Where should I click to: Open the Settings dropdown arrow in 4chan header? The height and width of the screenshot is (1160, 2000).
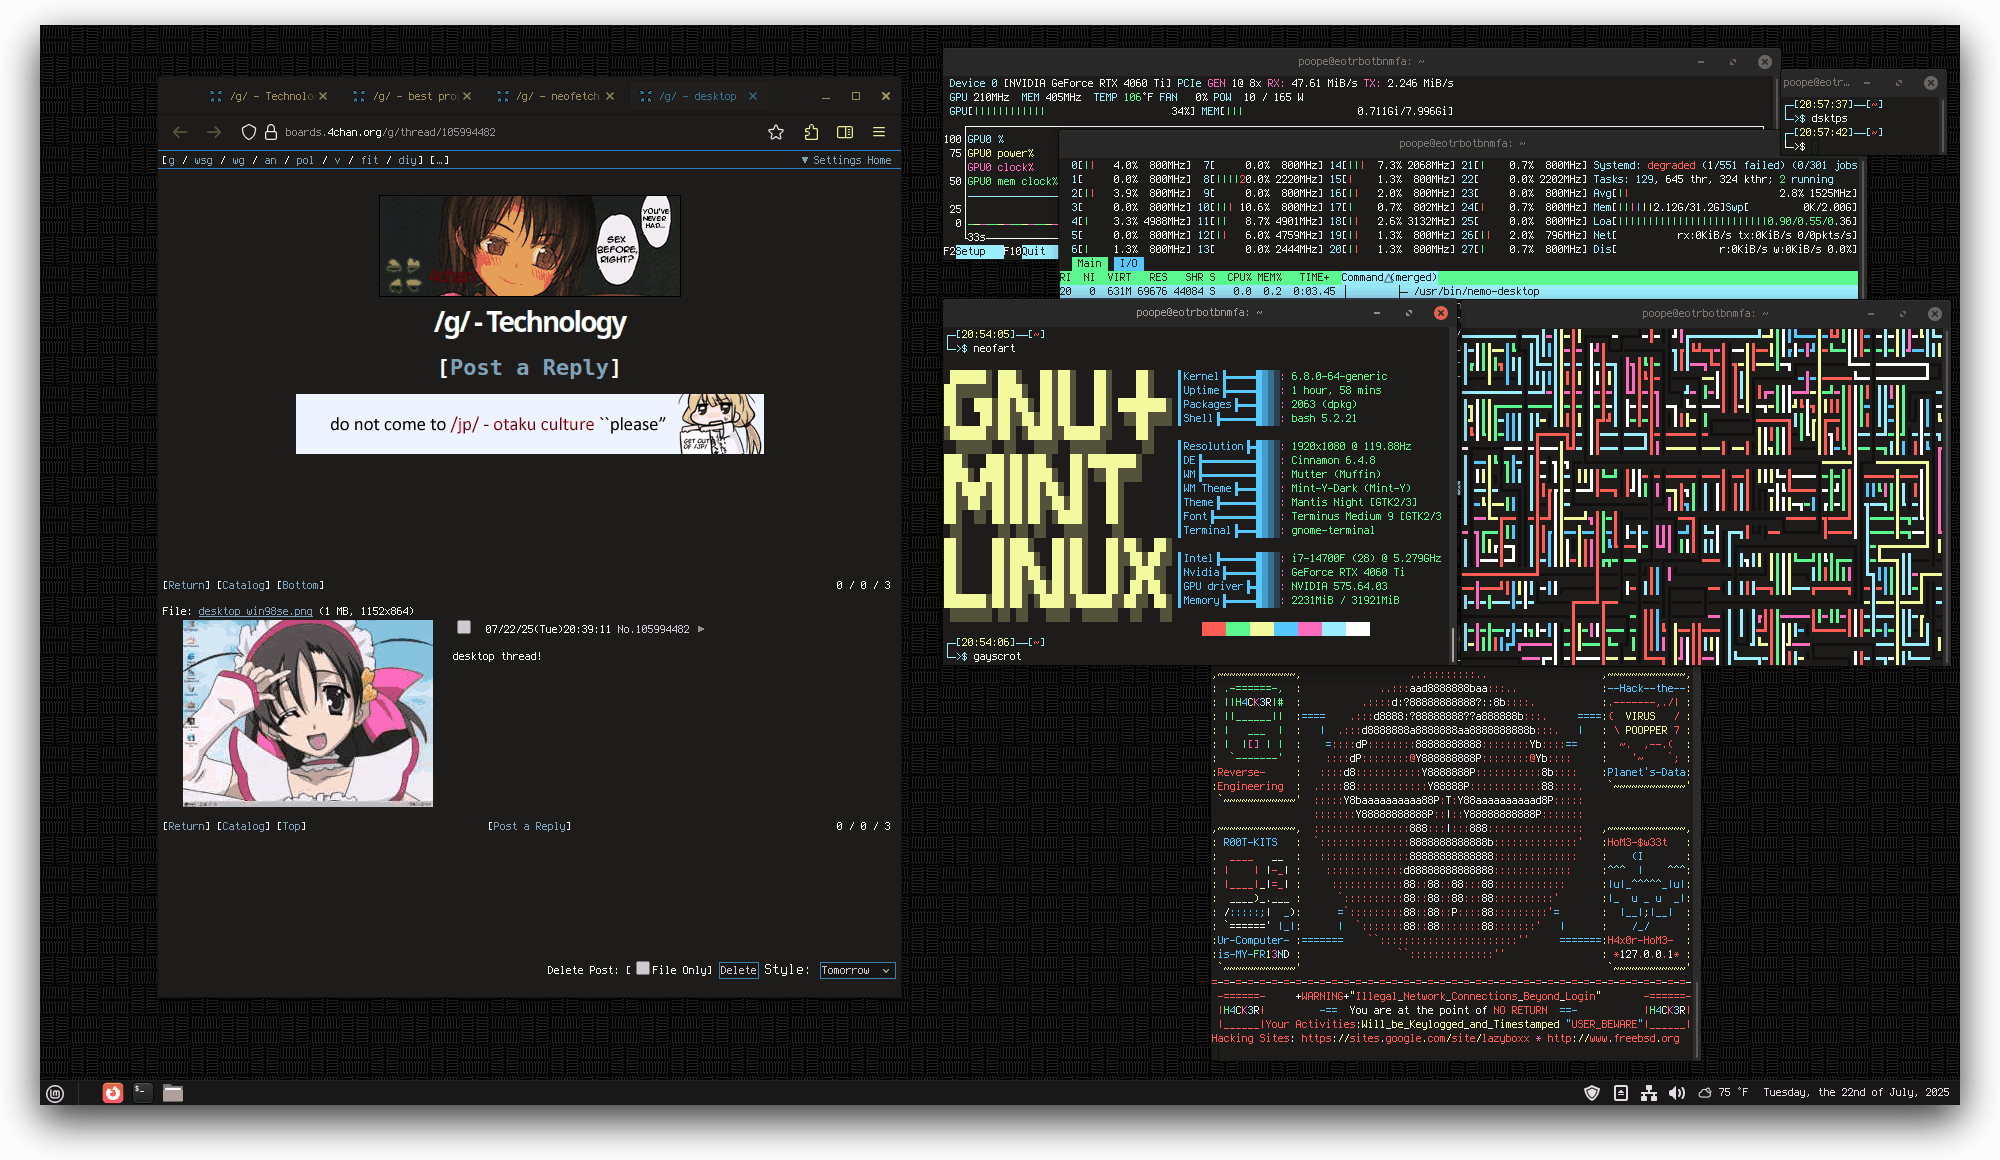(805, 160)
